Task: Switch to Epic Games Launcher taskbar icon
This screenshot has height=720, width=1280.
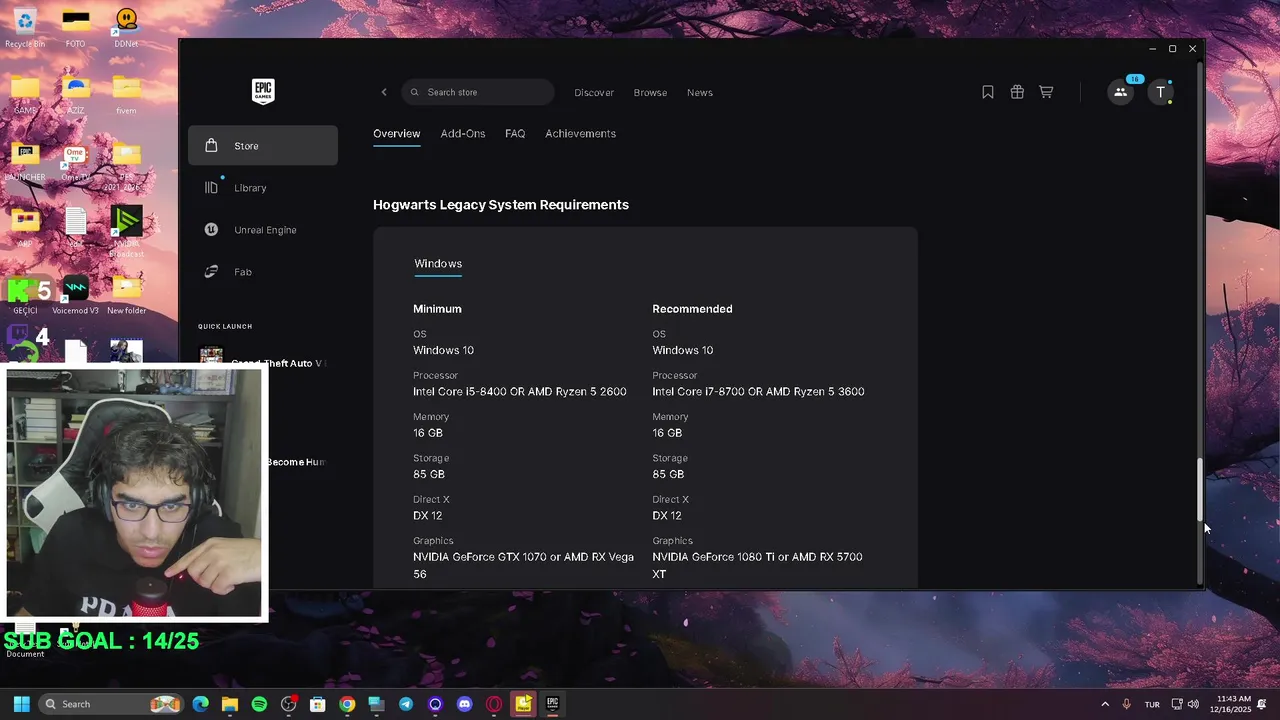Action: pos(552,704)
